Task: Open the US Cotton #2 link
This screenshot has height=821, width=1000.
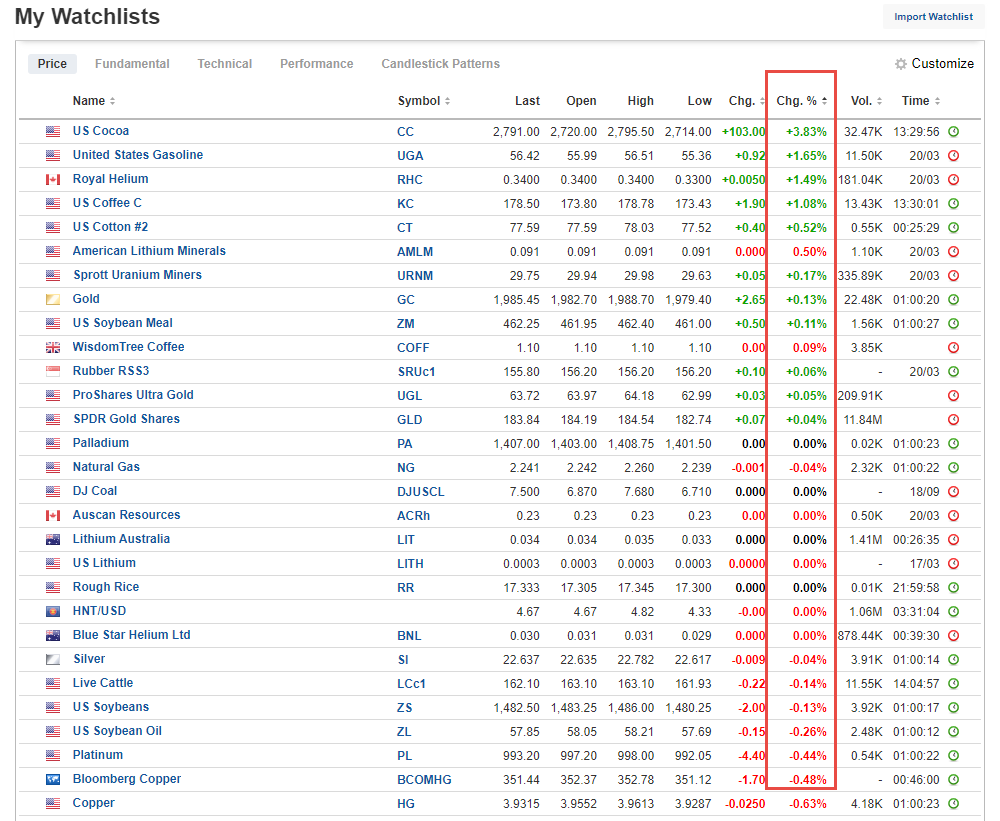Action: tap(110, 227)
